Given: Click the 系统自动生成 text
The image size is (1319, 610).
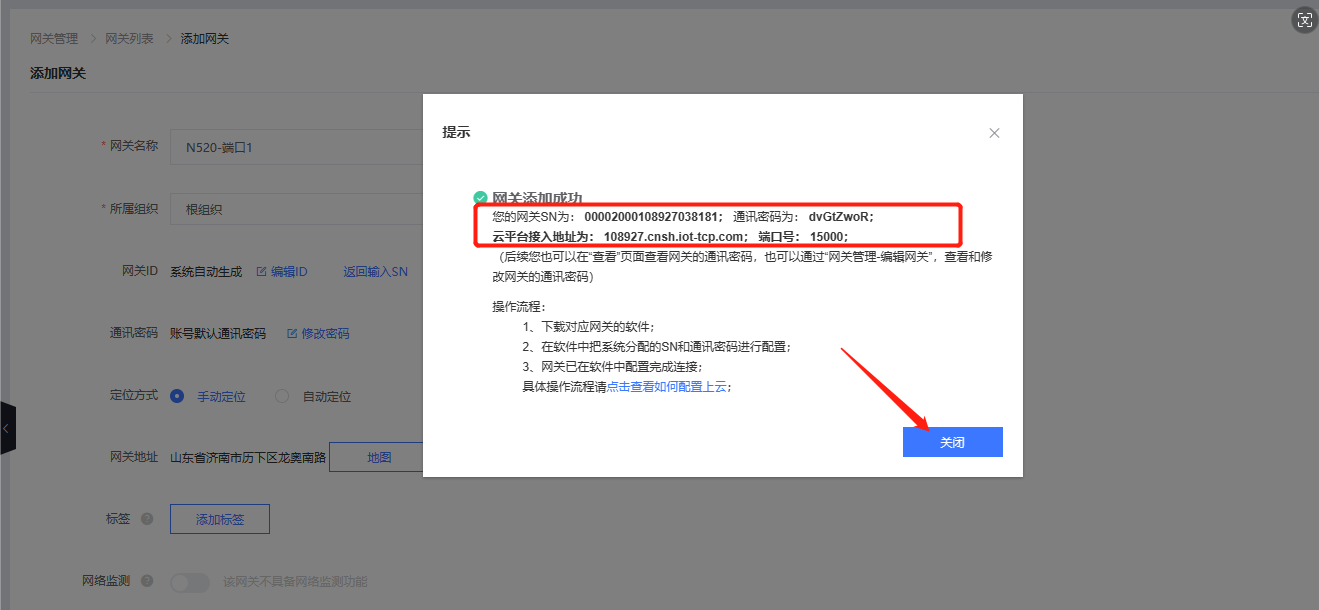Looking at the screenshot, I should [206, 272].
